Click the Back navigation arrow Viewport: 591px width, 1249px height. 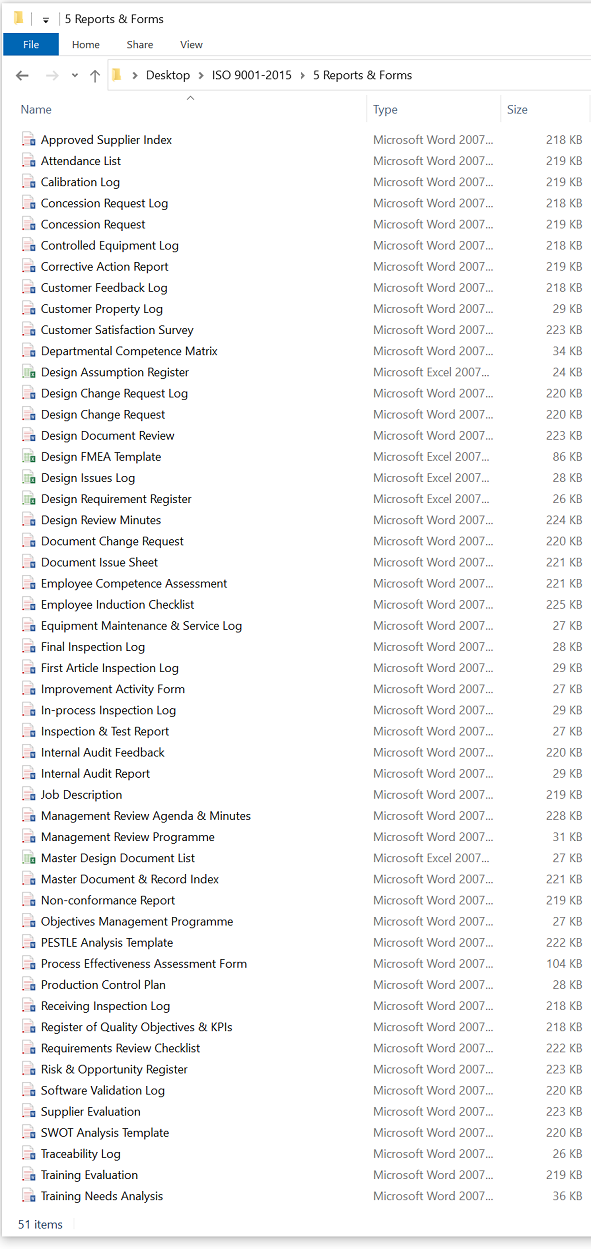point(22,75)
